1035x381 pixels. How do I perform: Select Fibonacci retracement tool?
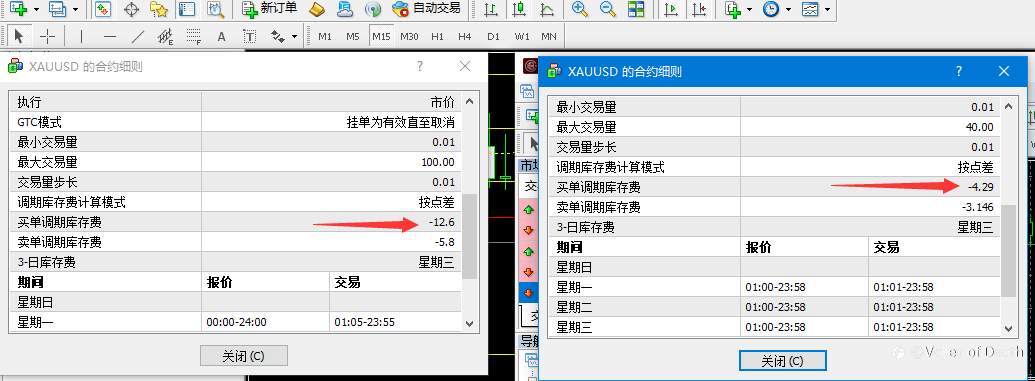pyautogui.click(x=193, y=36)
